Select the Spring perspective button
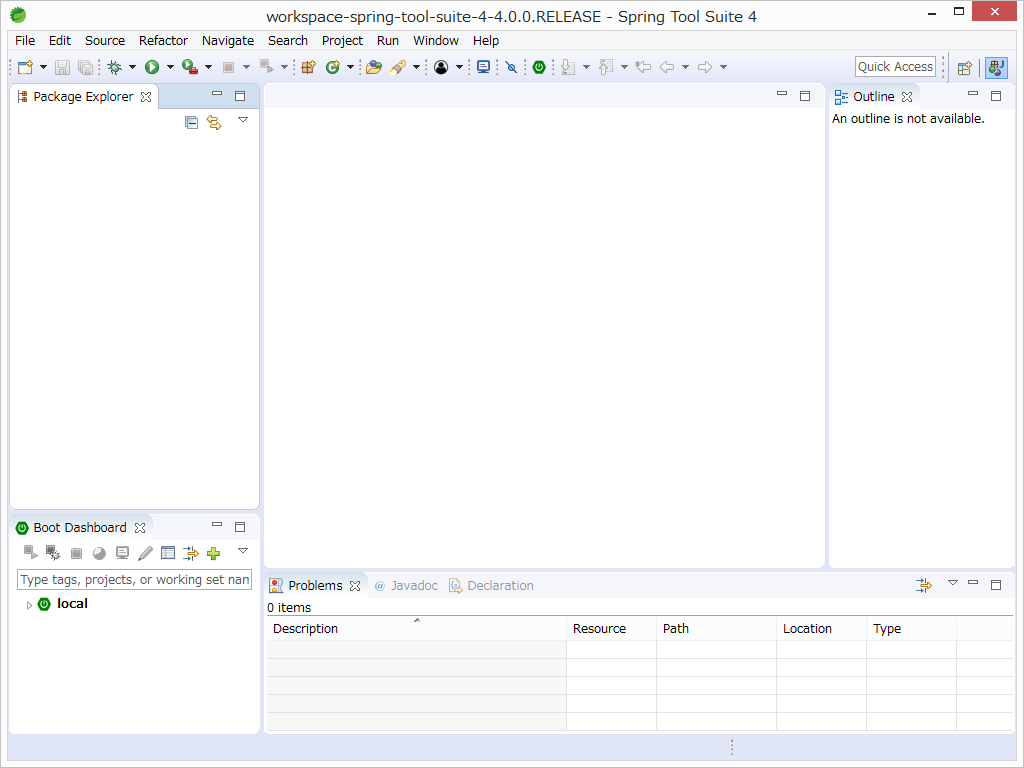 996,68
